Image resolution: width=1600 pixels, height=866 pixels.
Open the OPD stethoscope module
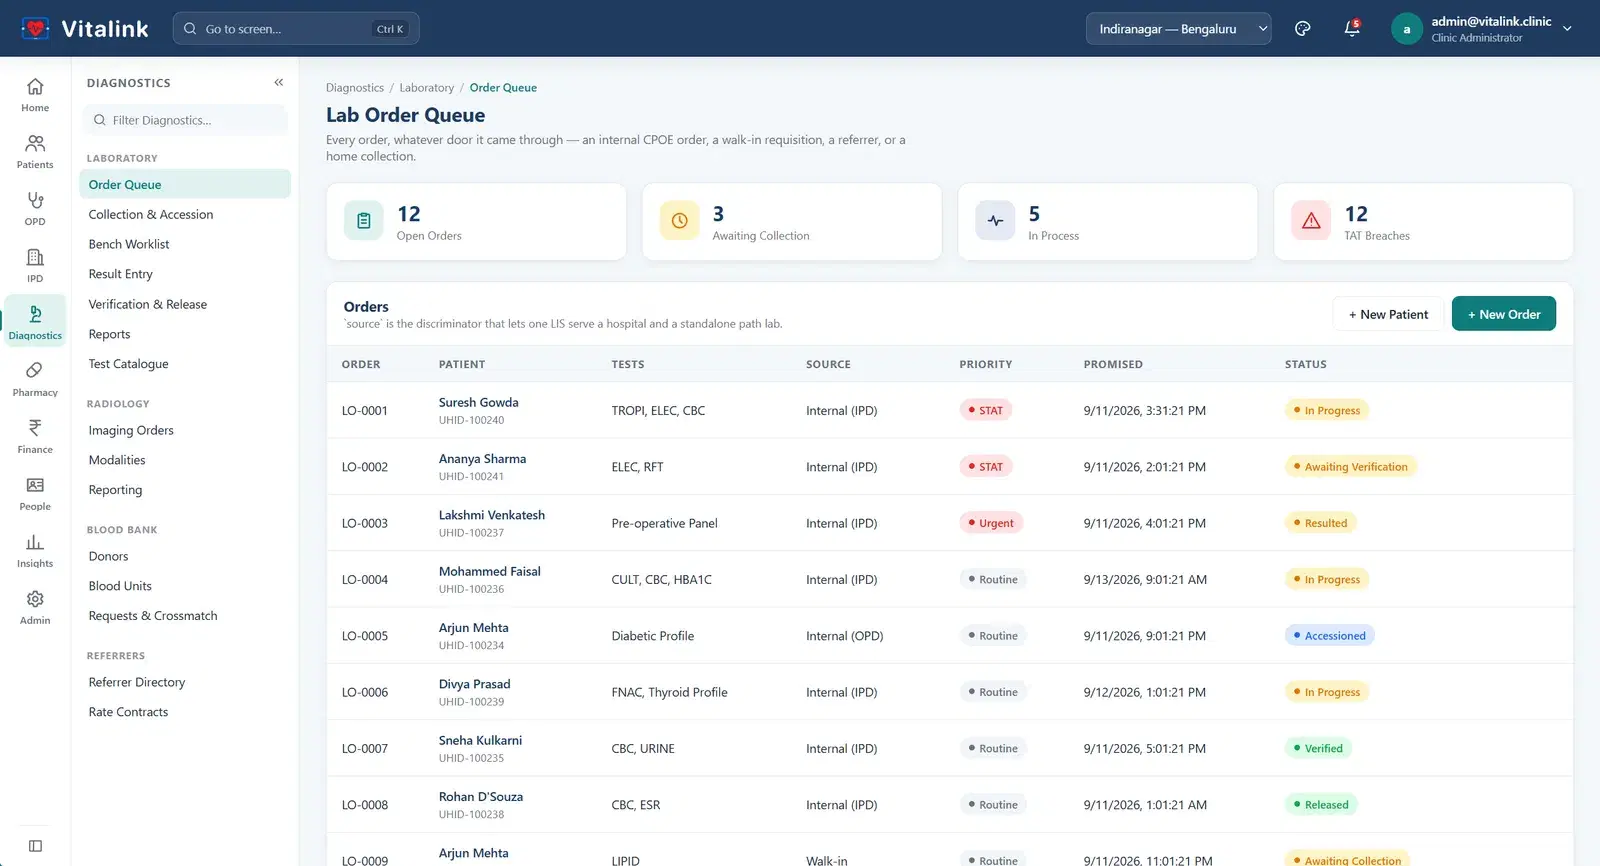35,209
